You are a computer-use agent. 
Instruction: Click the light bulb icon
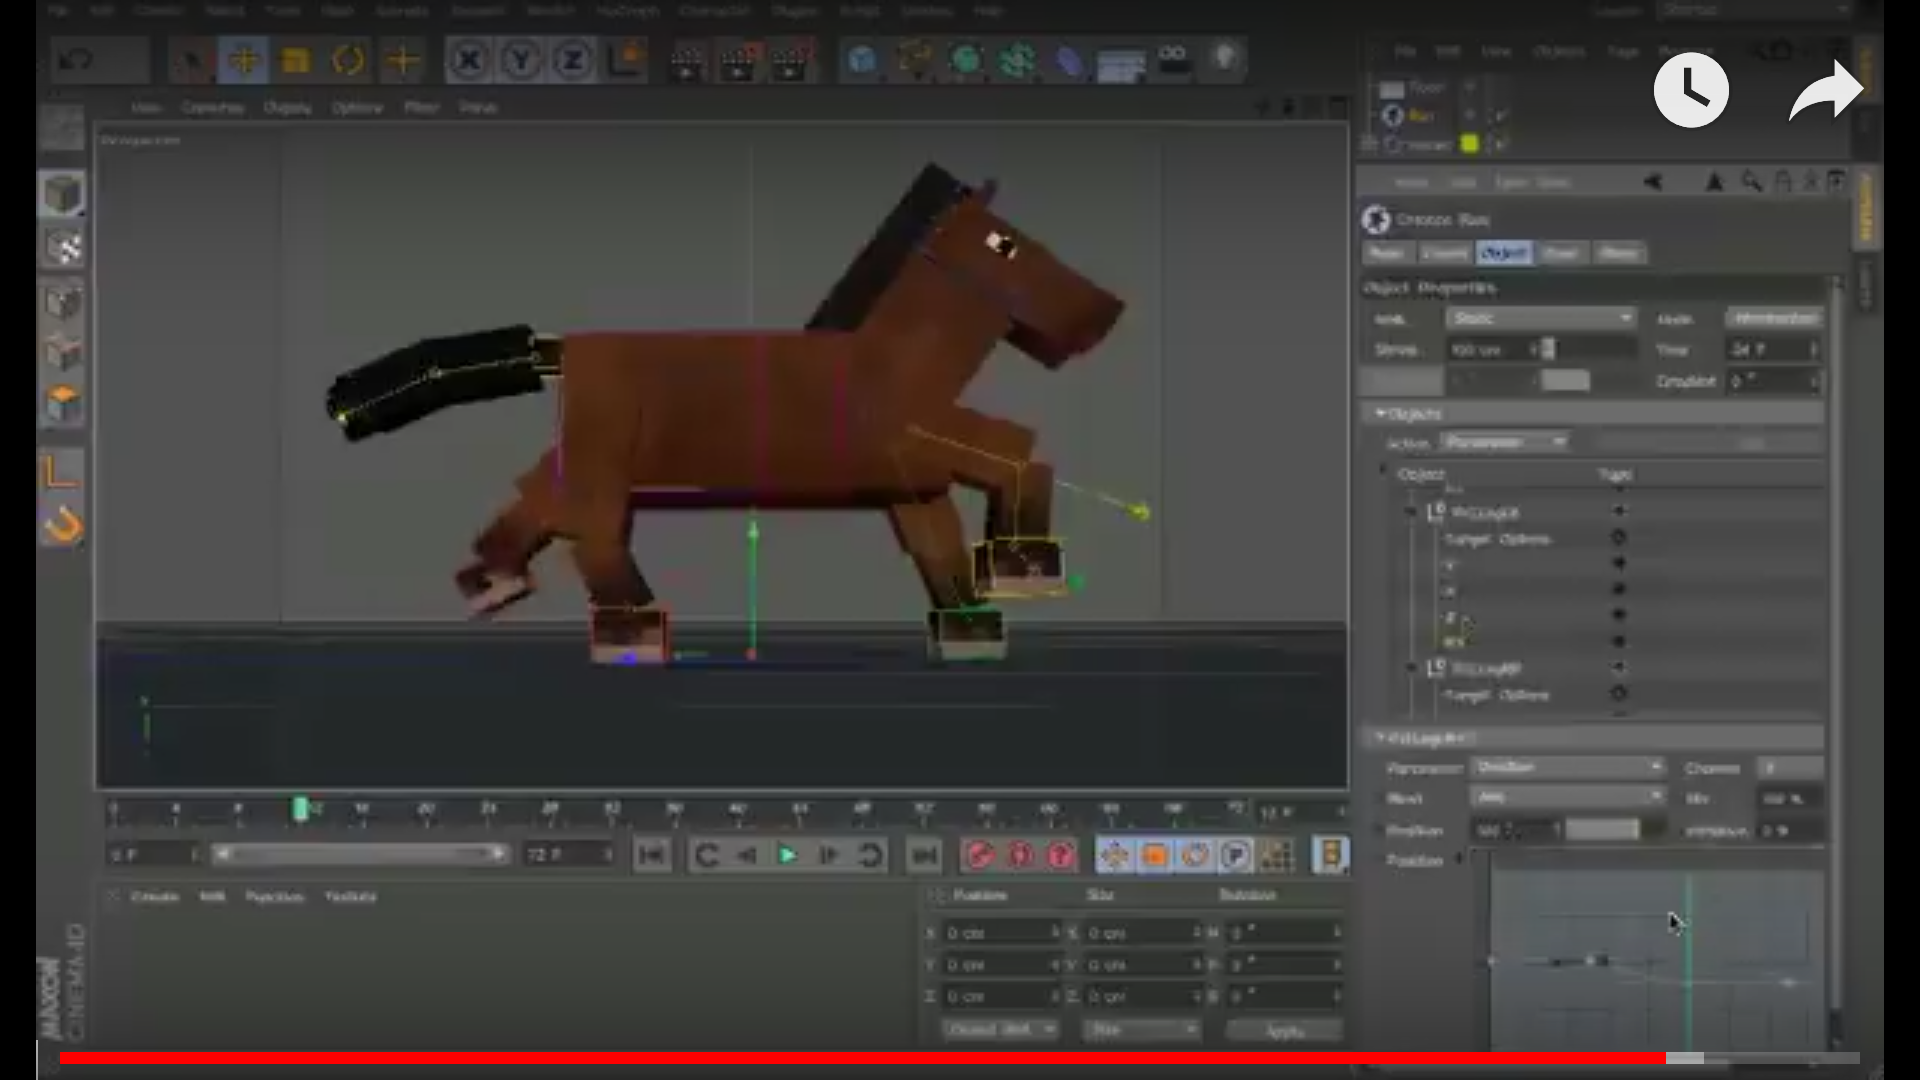pos(1226,58)
